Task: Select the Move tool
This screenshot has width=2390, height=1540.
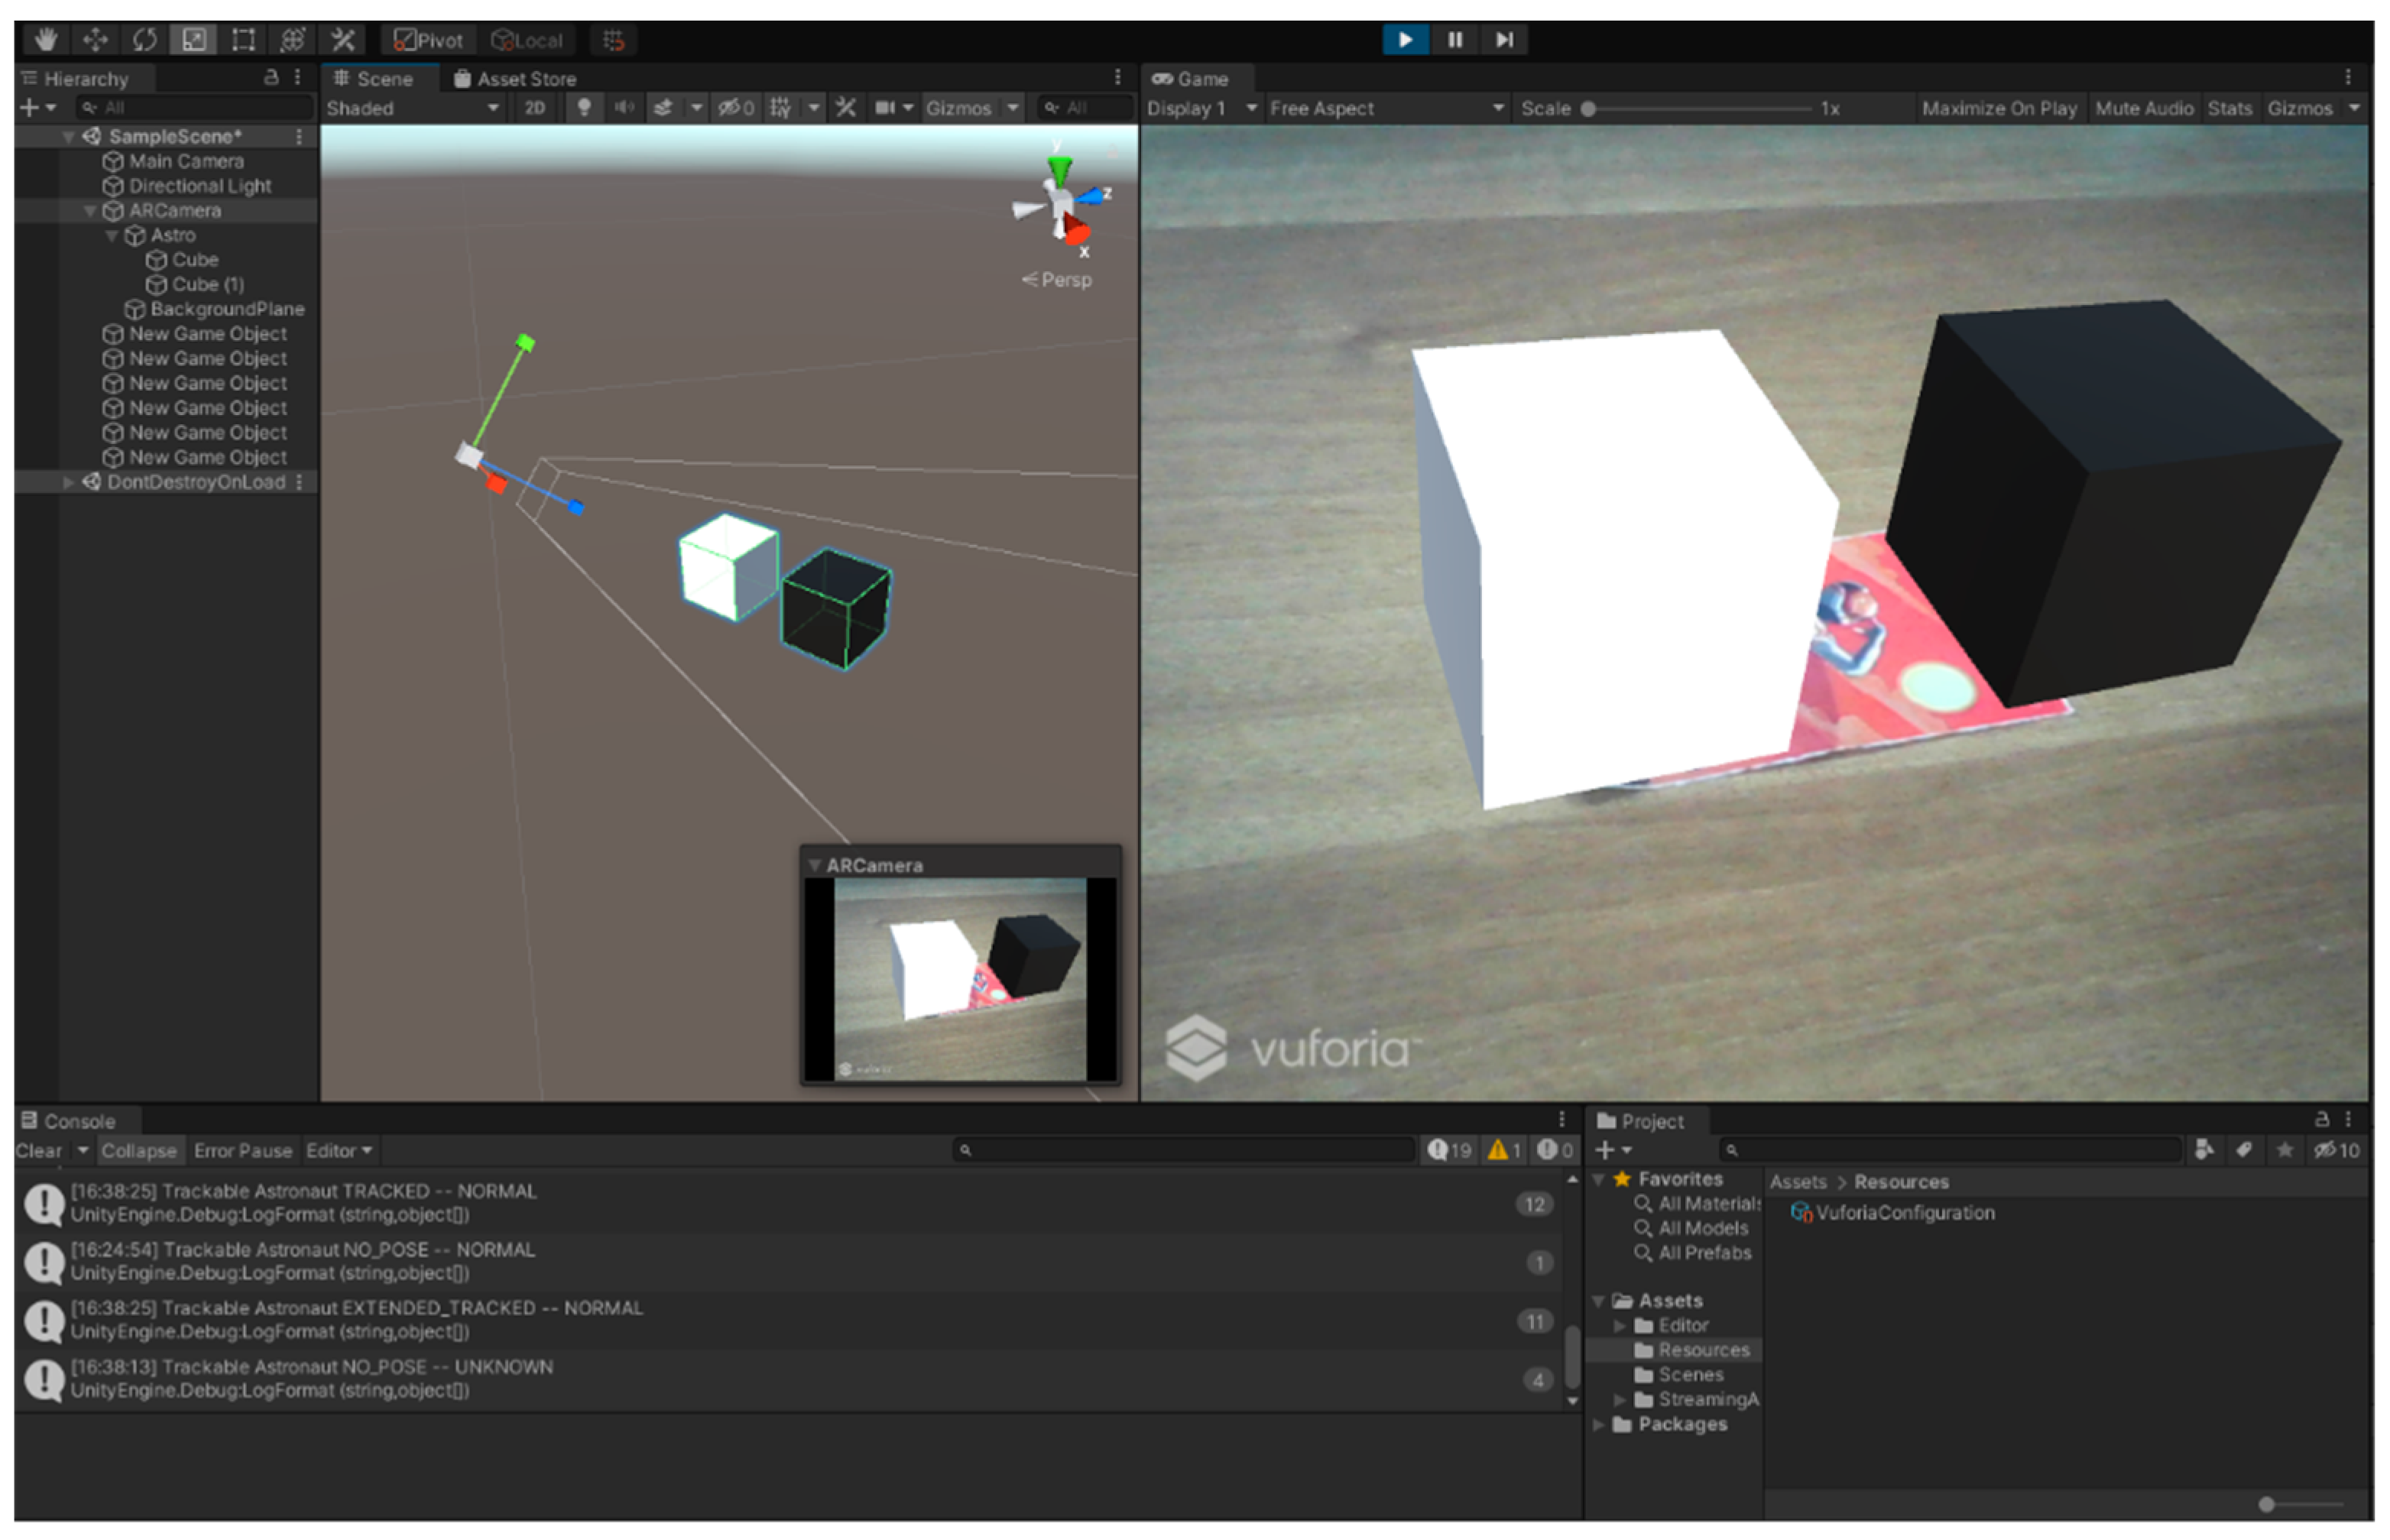Action: coord(95,40)
